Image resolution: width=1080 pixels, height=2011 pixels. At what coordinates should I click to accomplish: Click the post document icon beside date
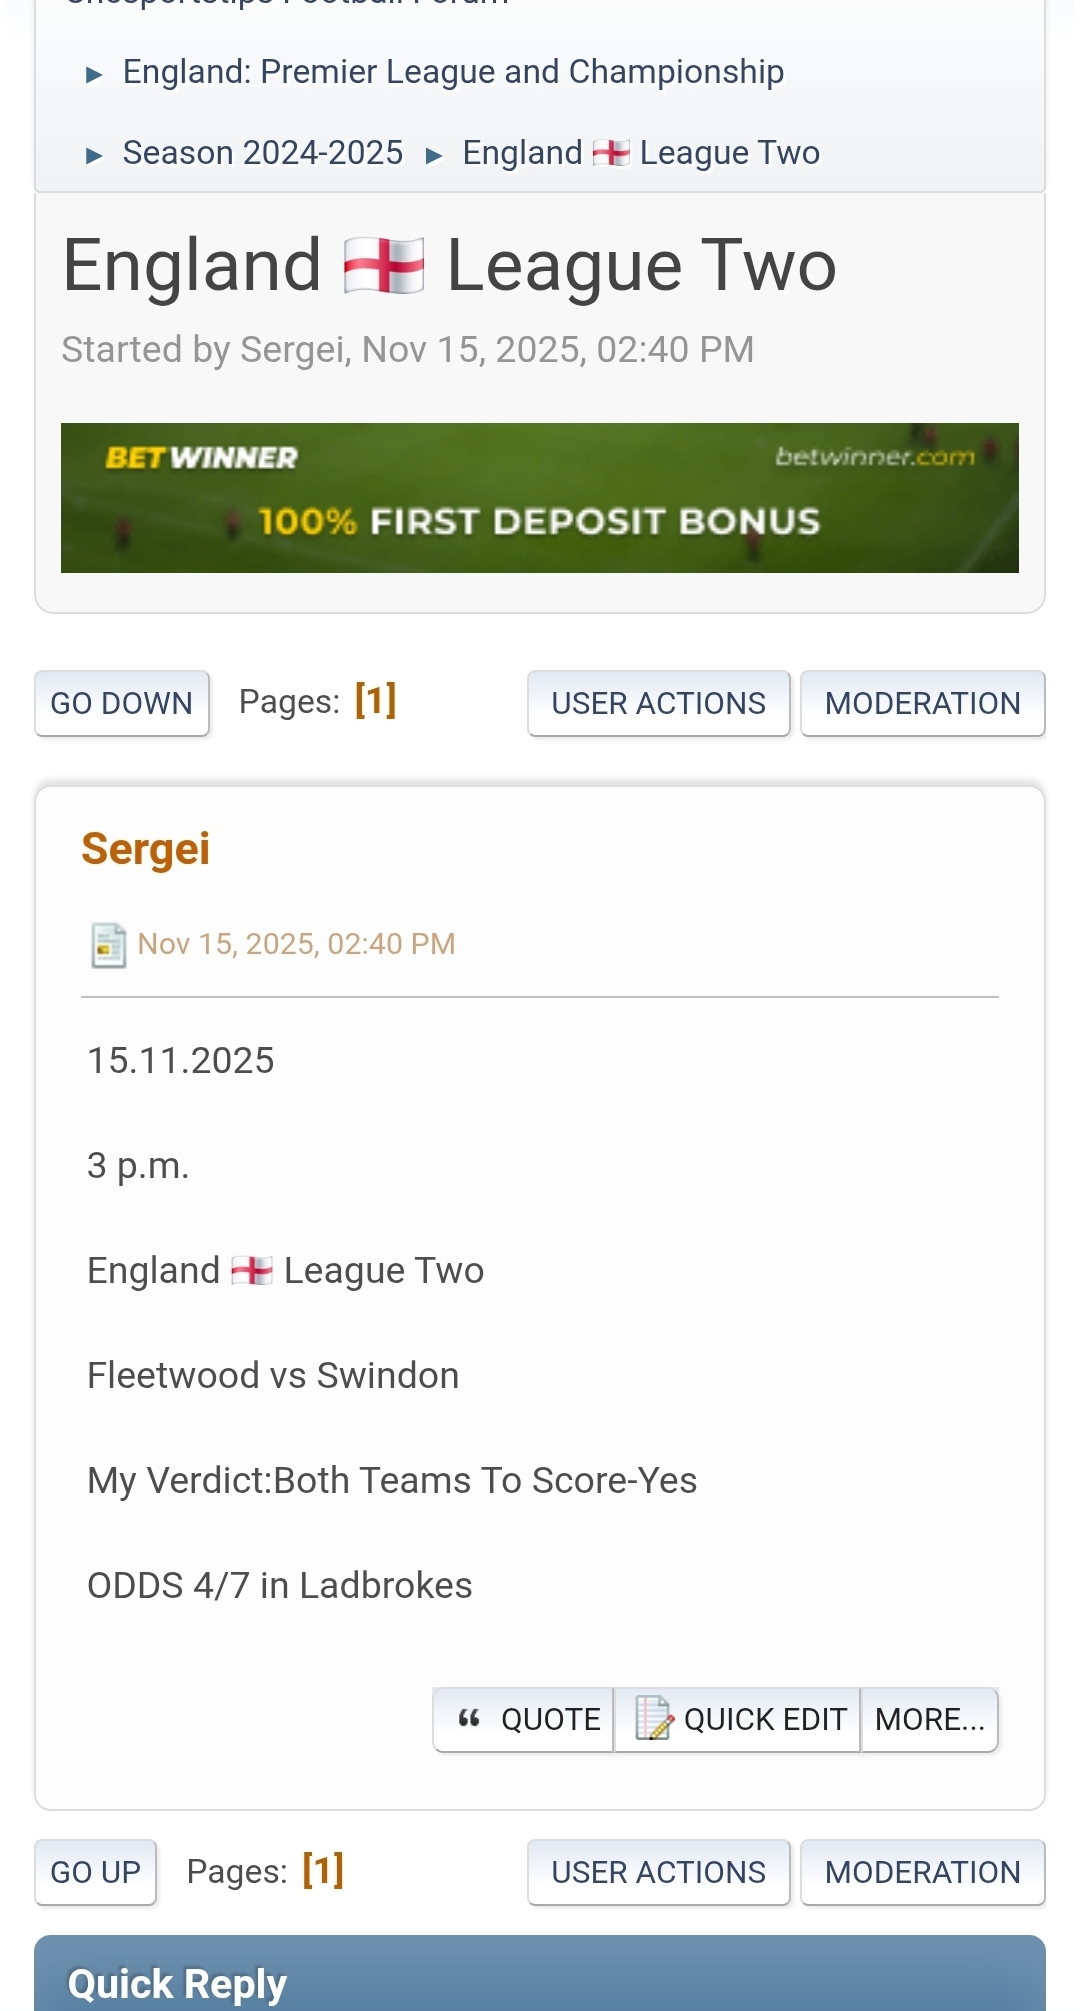coord(108,945)
